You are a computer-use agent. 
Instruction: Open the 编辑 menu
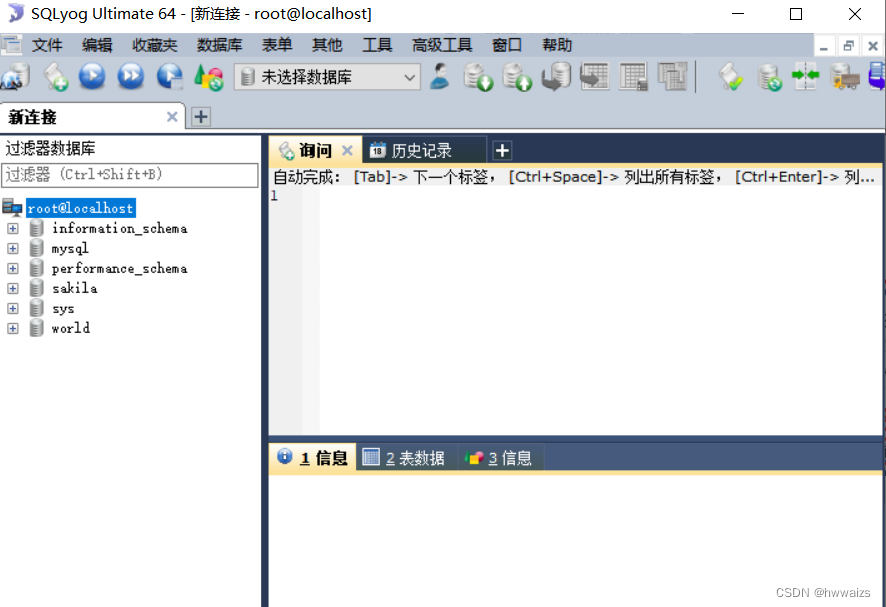click(97, 45)
